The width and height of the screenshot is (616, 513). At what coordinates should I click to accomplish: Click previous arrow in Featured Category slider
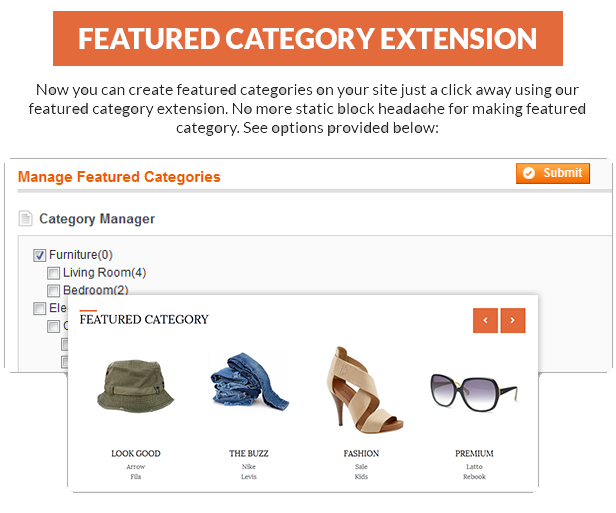coord(485,320)
